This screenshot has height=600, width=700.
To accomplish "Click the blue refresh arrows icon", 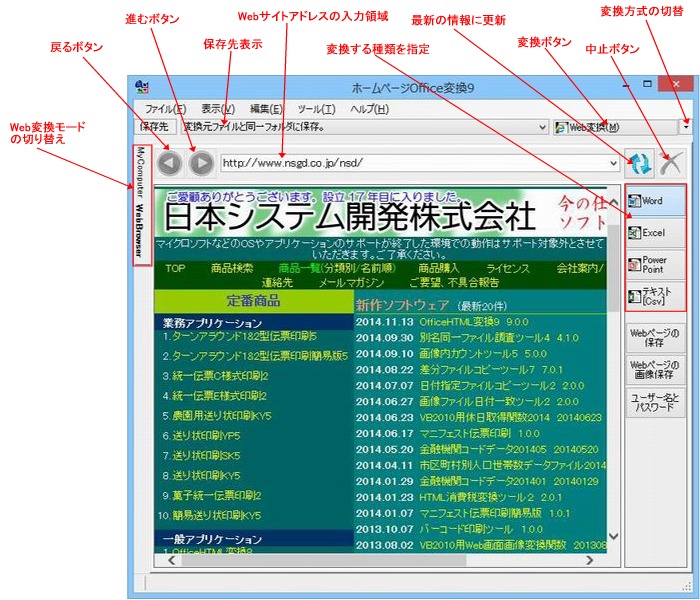I will [x=640, y=163].
